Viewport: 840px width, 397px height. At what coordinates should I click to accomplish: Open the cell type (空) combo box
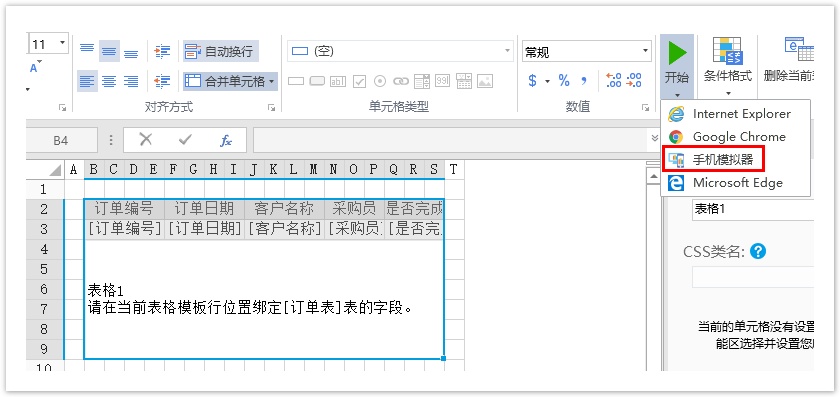point(401,51)
